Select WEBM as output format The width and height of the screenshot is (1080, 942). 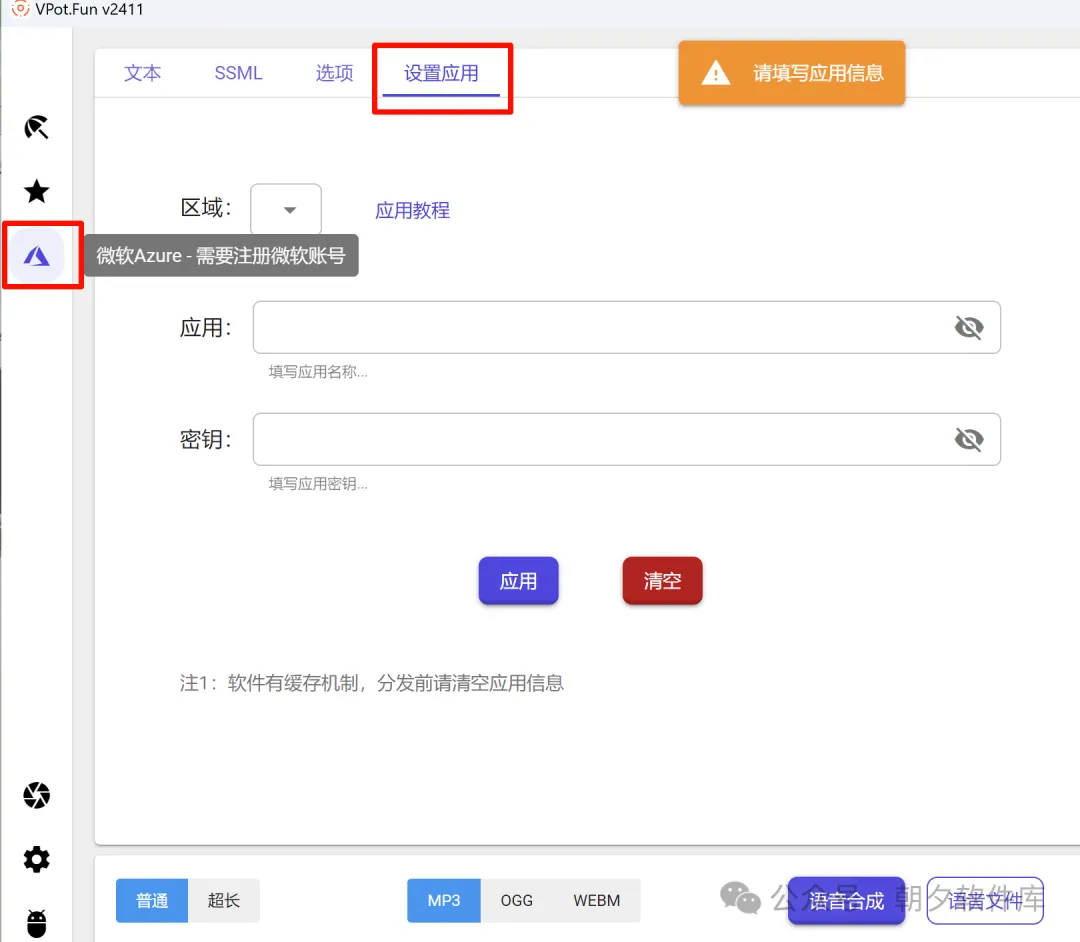pos(597,900)
